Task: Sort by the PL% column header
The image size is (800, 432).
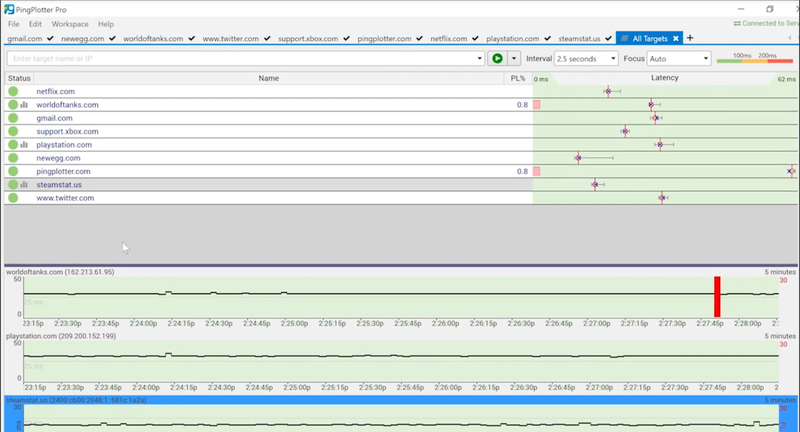Action: (518, 78)
